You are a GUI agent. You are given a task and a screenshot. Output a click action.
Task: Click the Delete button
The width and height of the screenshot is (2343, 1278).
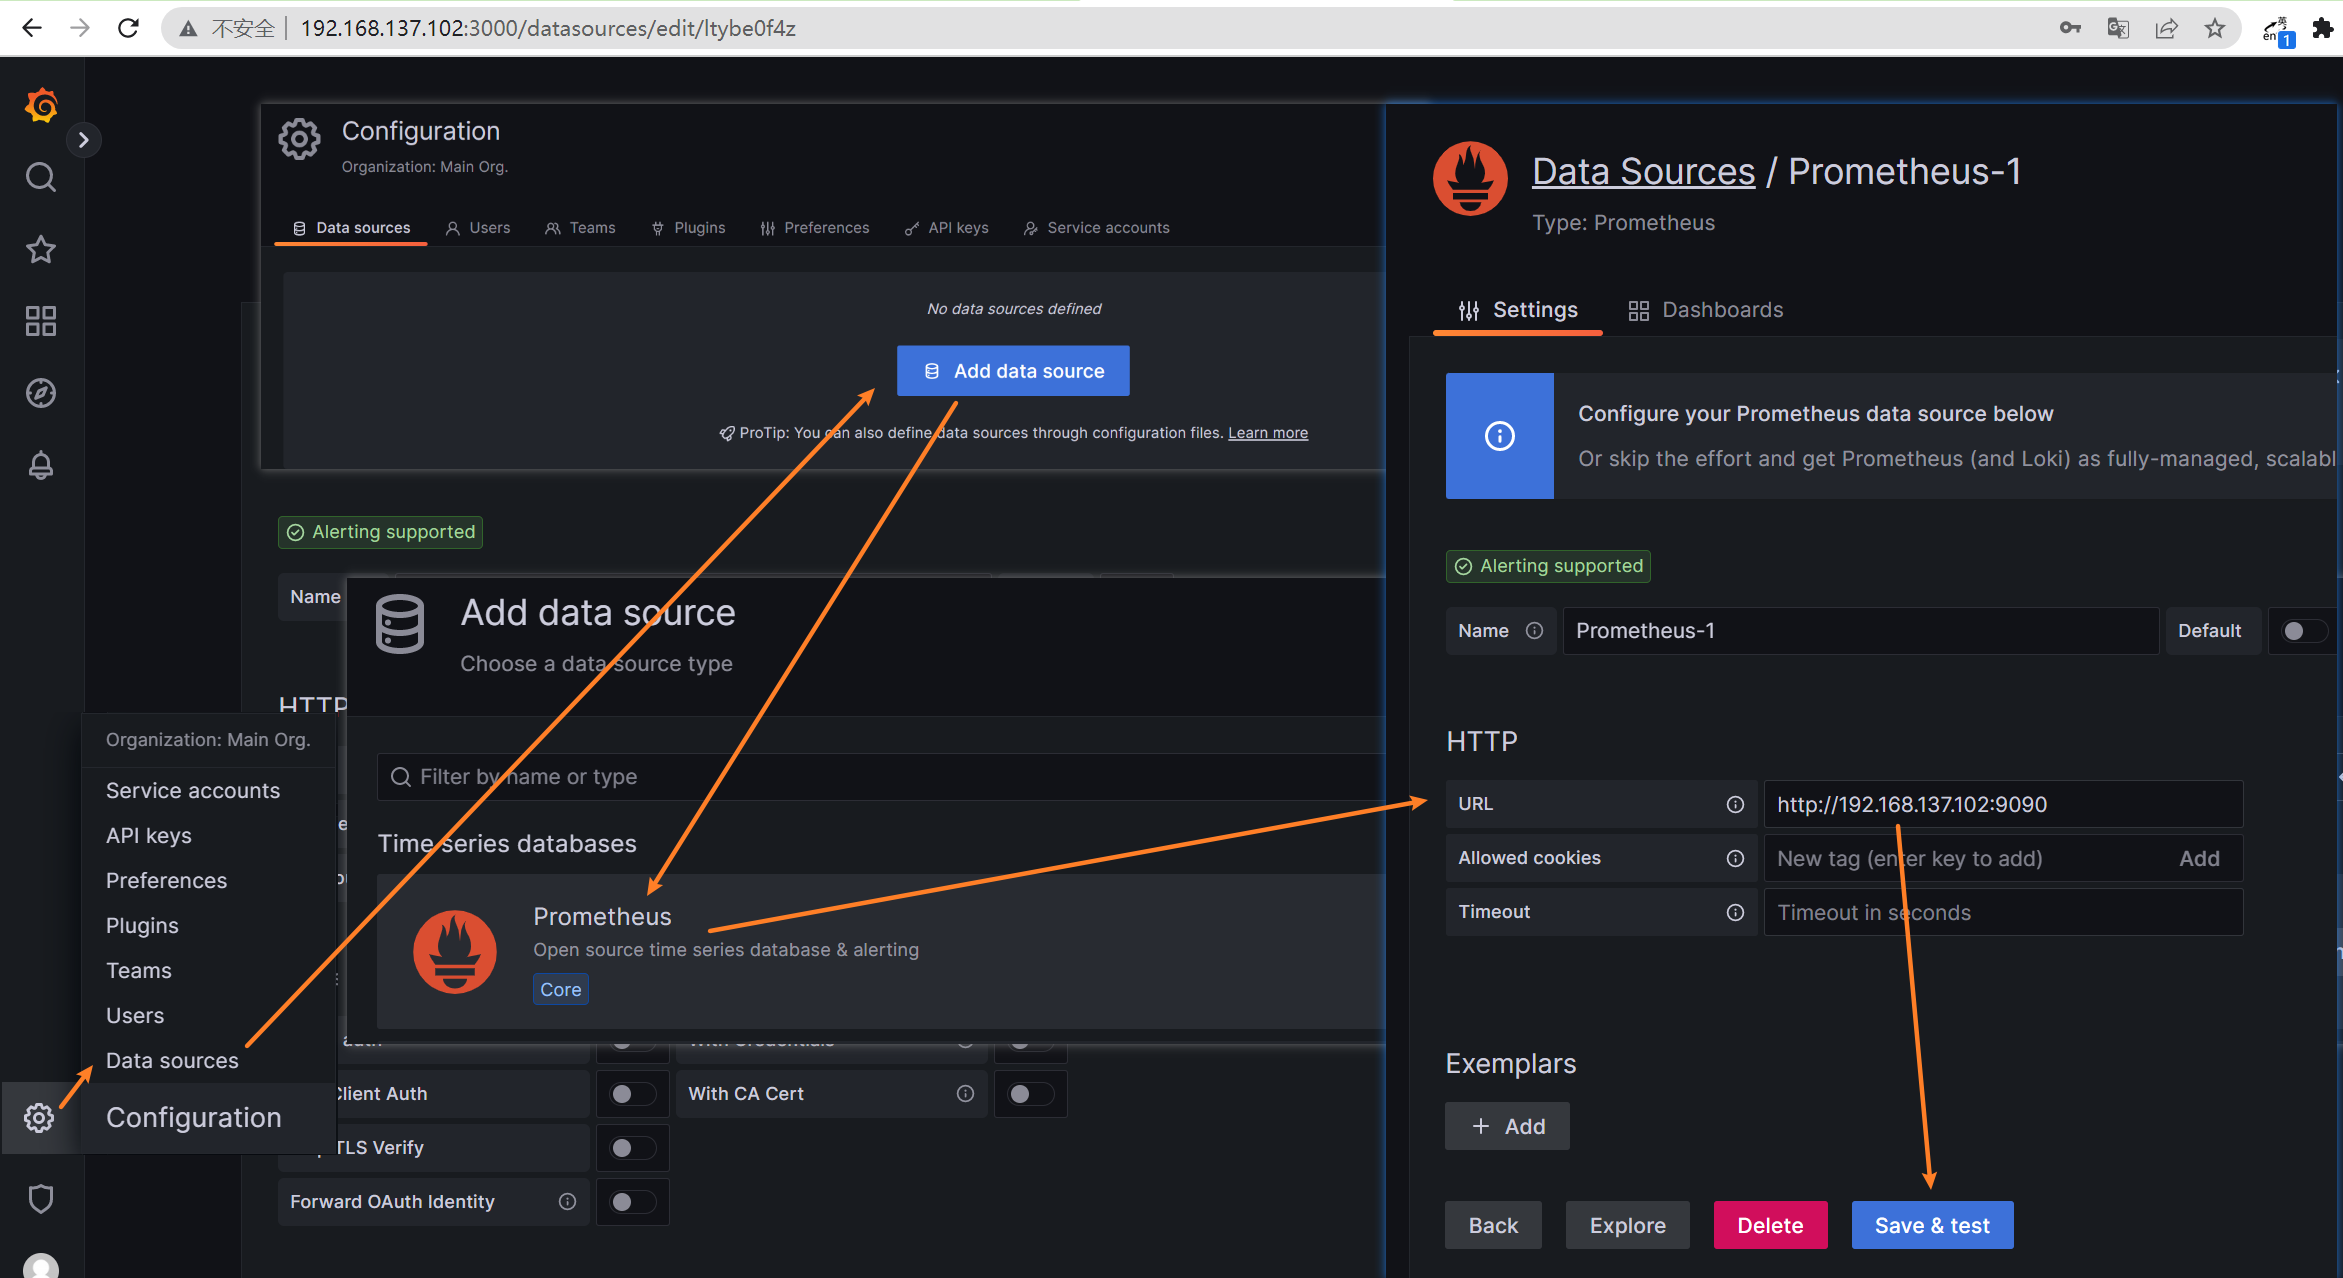[x=1770, y=1226]
